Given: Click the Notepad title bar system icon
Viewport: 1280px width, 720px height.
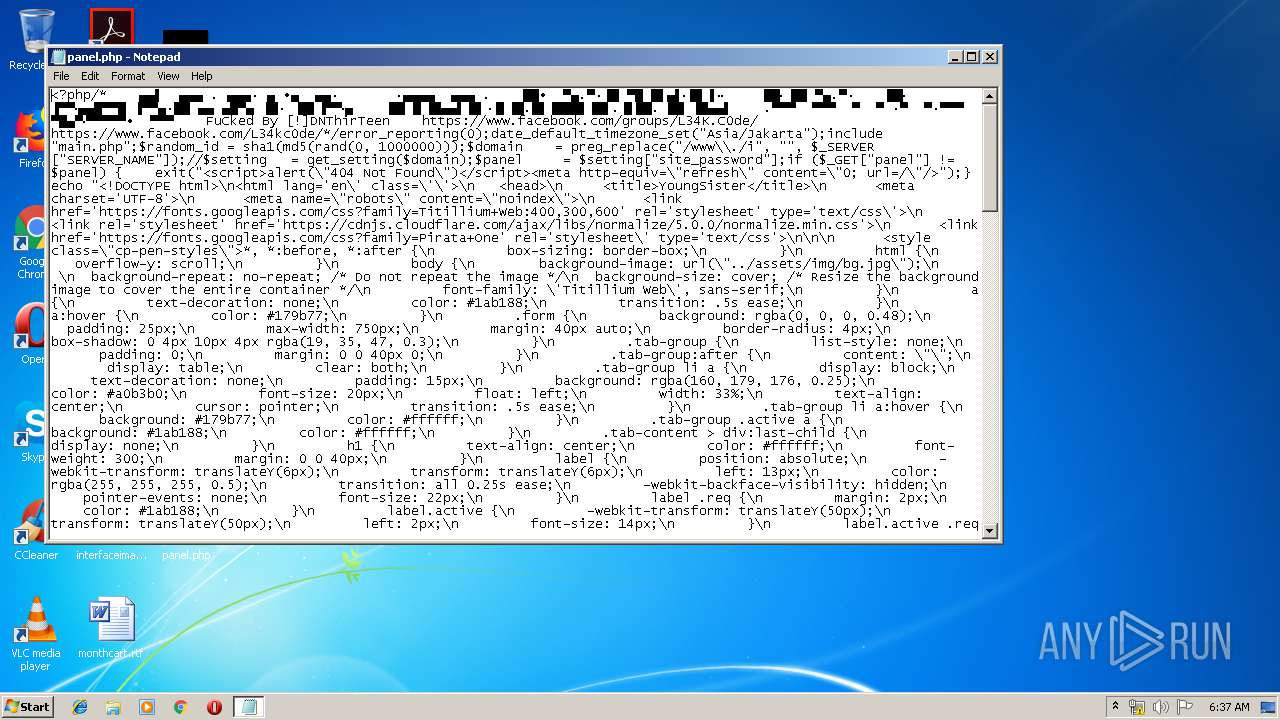Looking at the screenshot, I should (x=58, y=57).
